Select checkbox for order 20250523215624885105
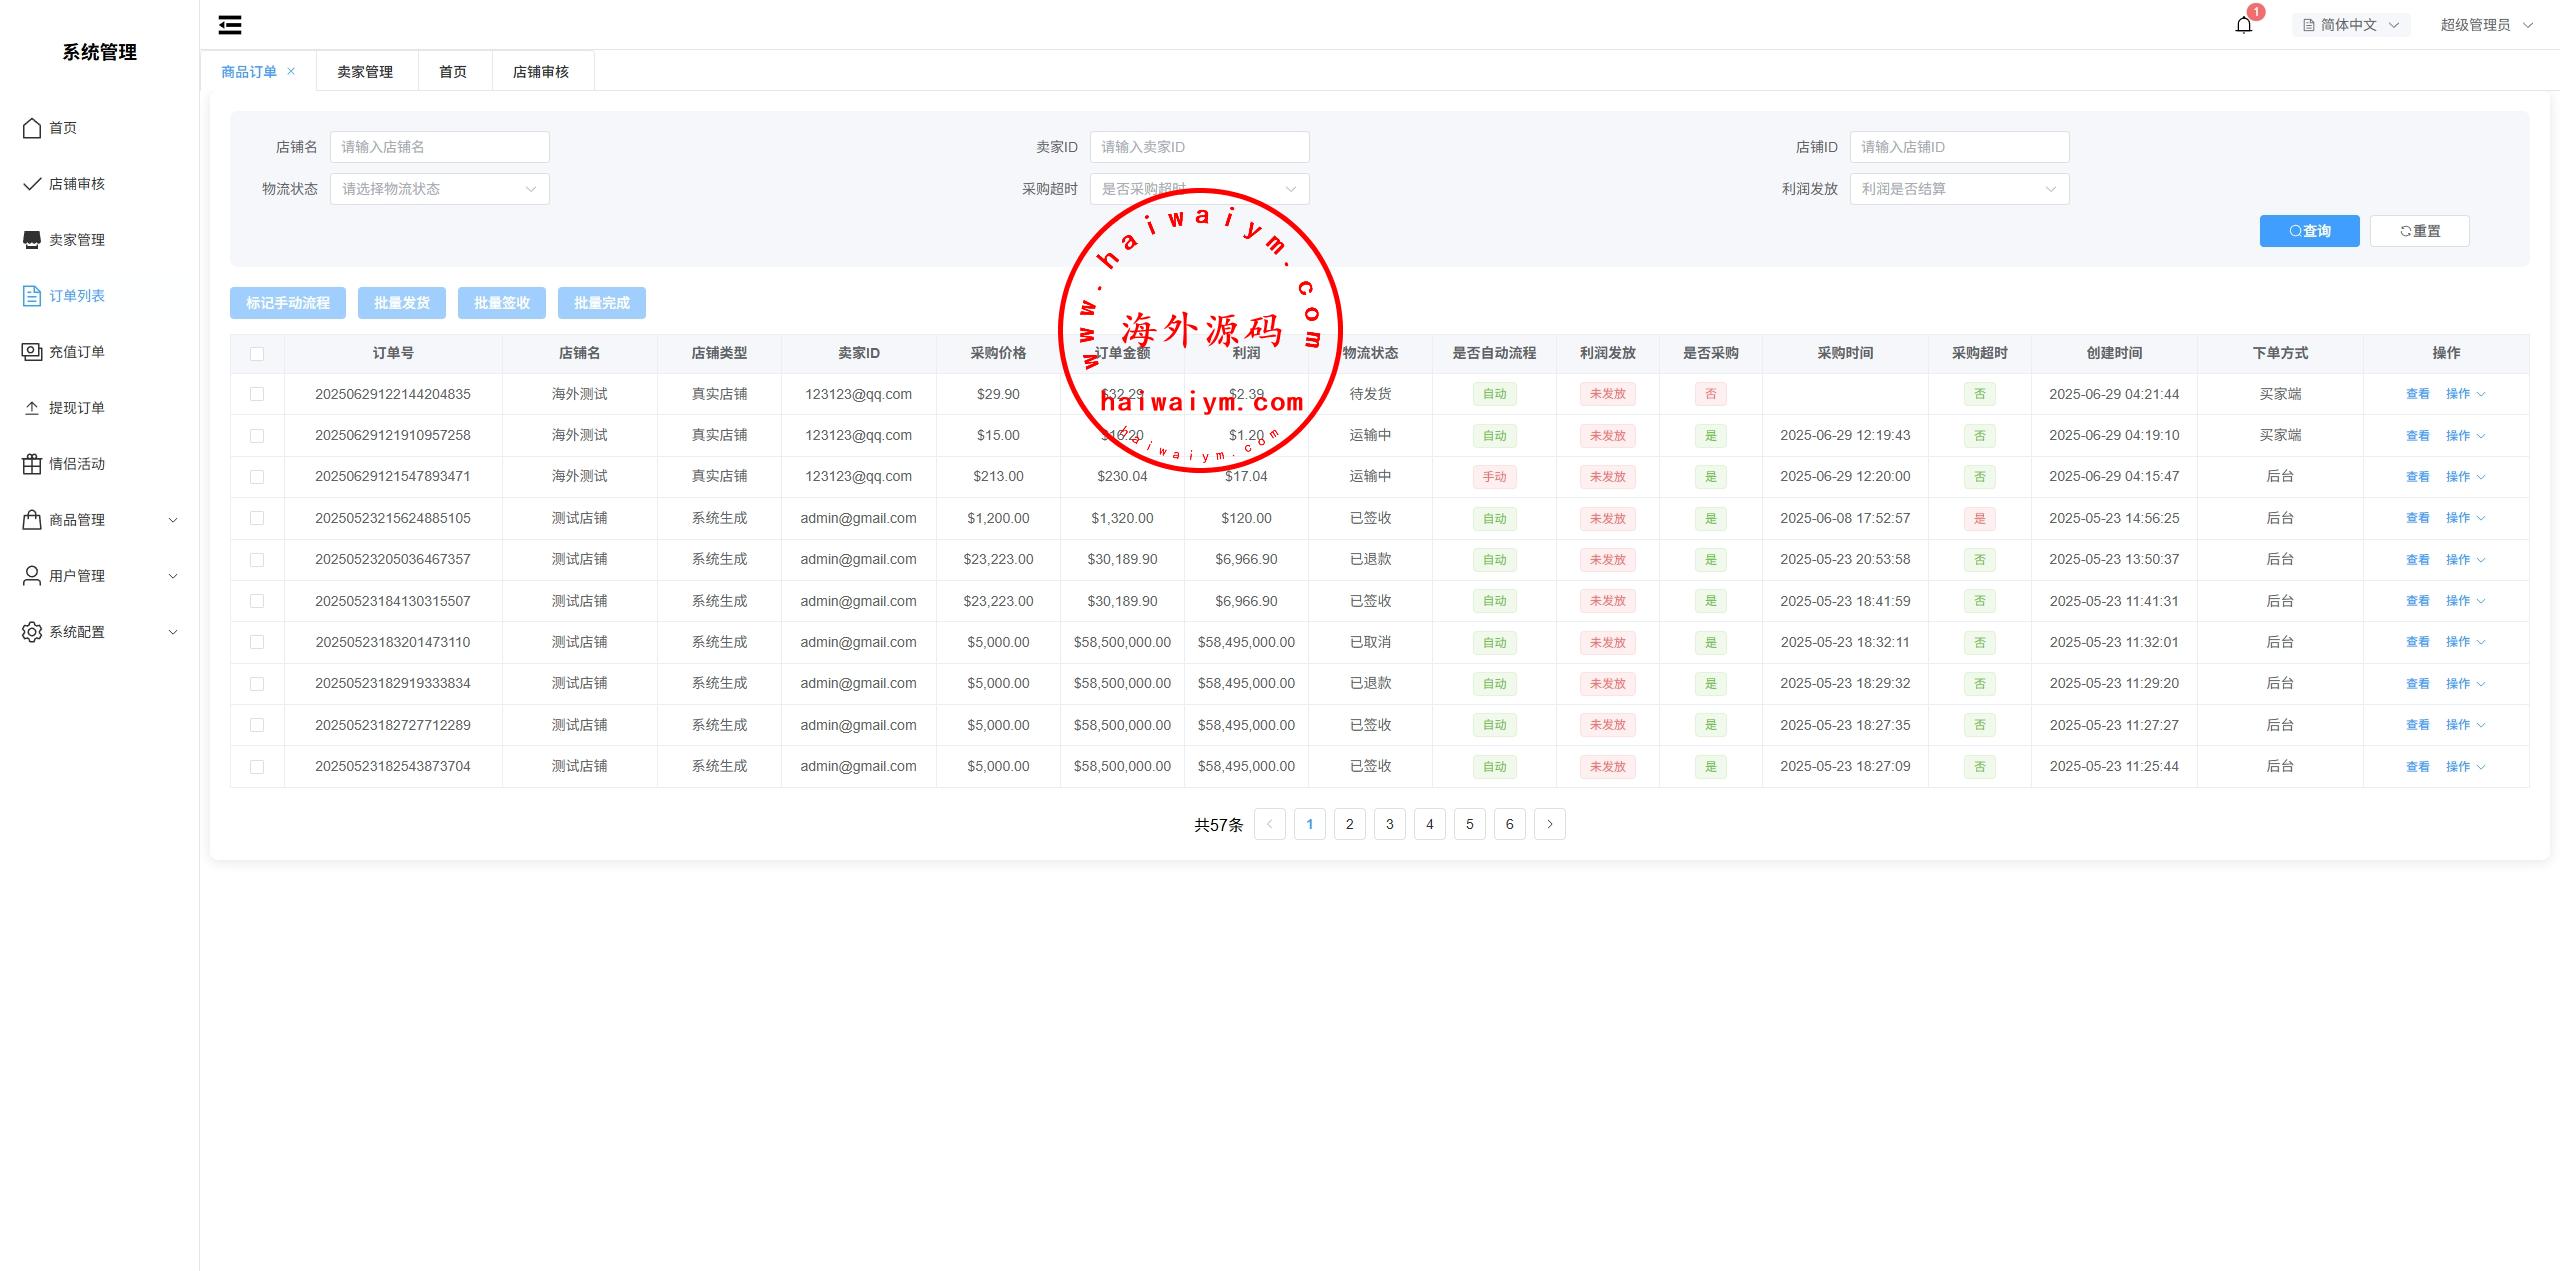The width and height of the screenshot is (2560, 1271). [x=257, y=518]
